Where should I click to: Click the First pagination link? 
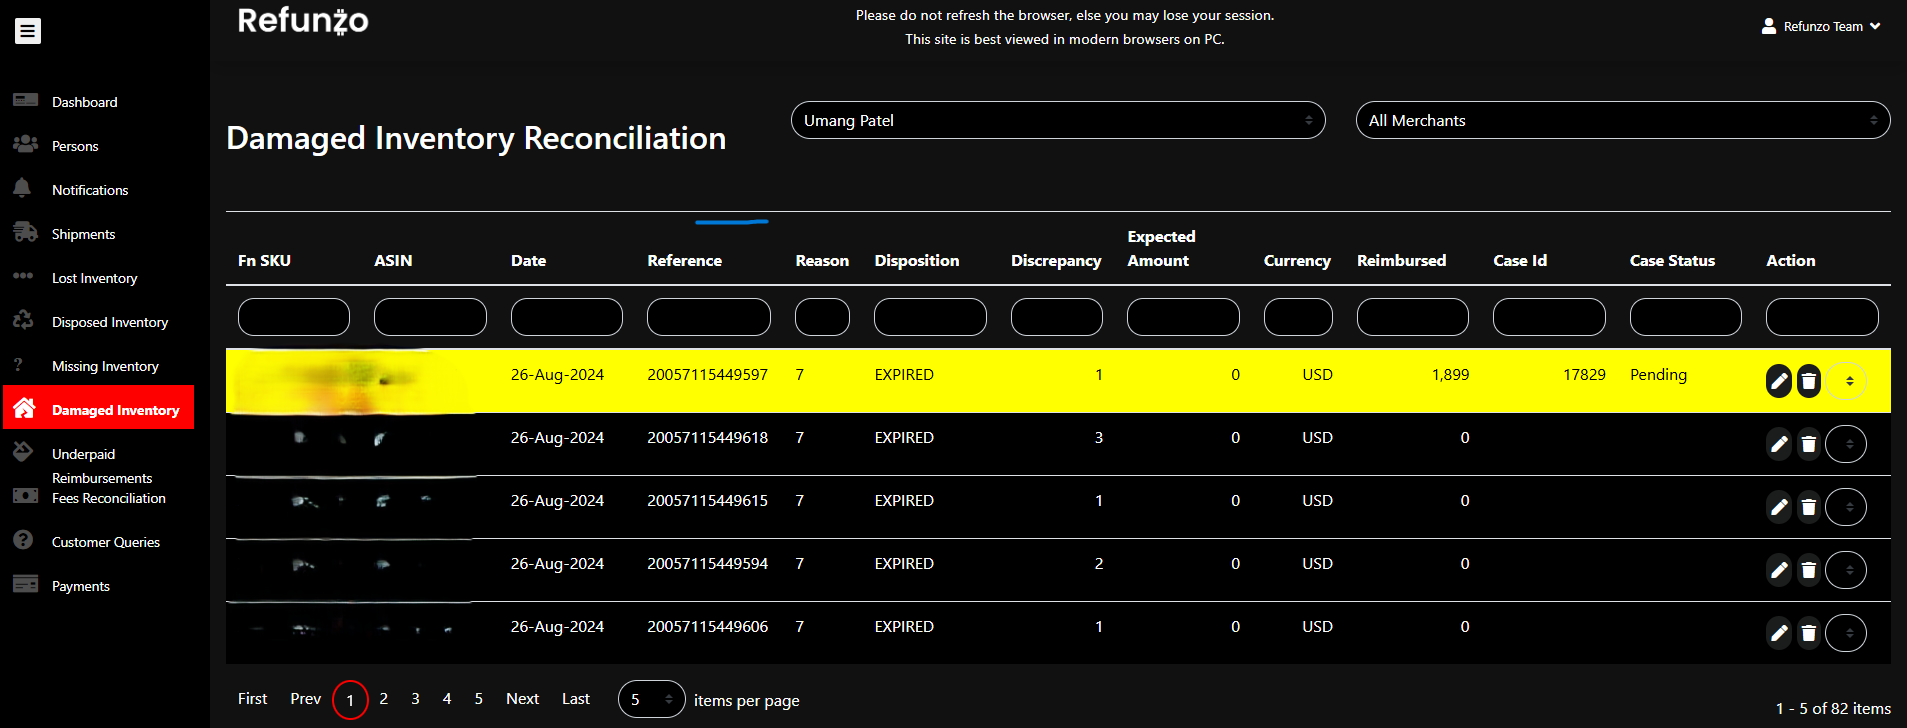(x=252, y=699)
